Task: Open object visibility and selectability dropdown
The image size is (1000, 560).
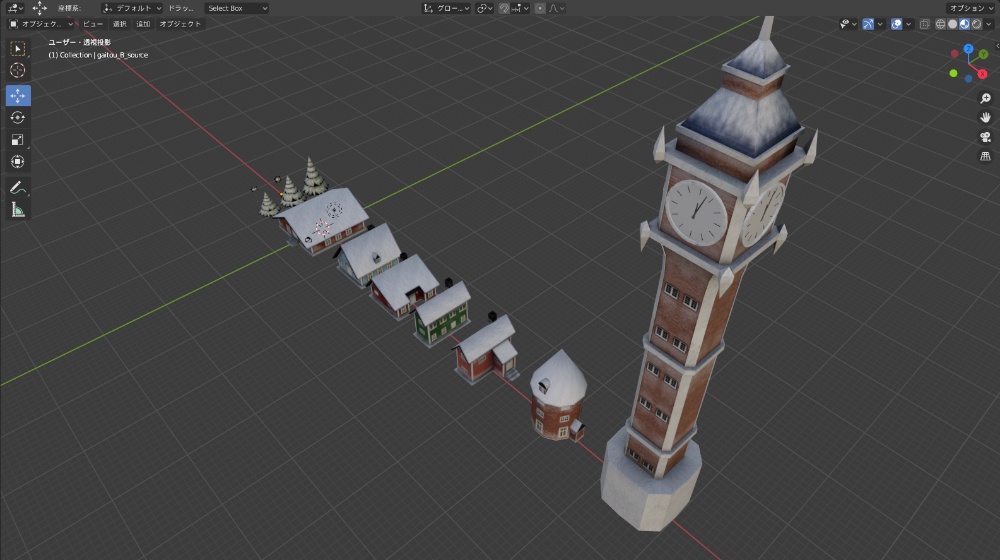Action: coord(848,24)
